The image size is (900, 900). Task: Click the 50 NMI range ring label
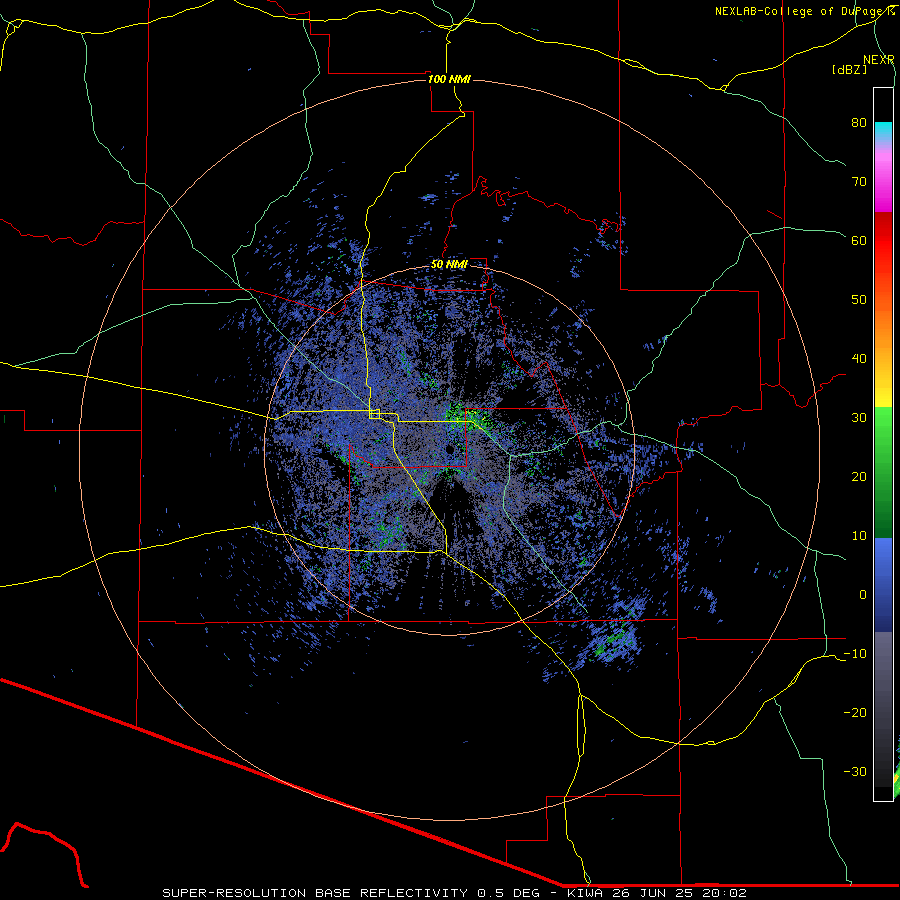click(x=449, y=264)
